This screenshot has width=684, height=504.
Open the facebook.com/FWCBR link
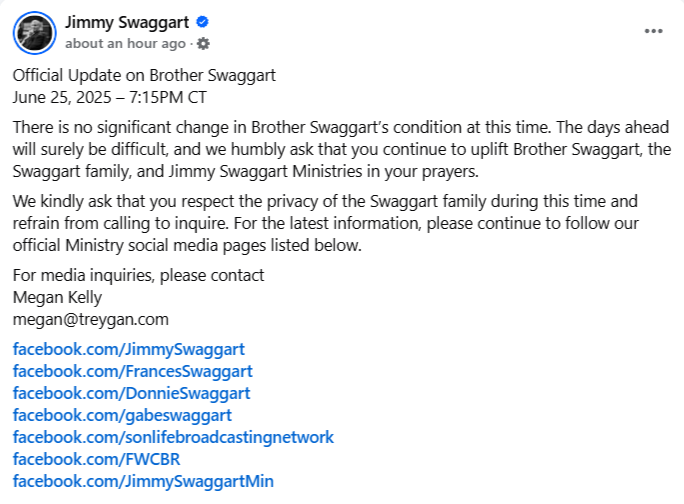(96, 459)
